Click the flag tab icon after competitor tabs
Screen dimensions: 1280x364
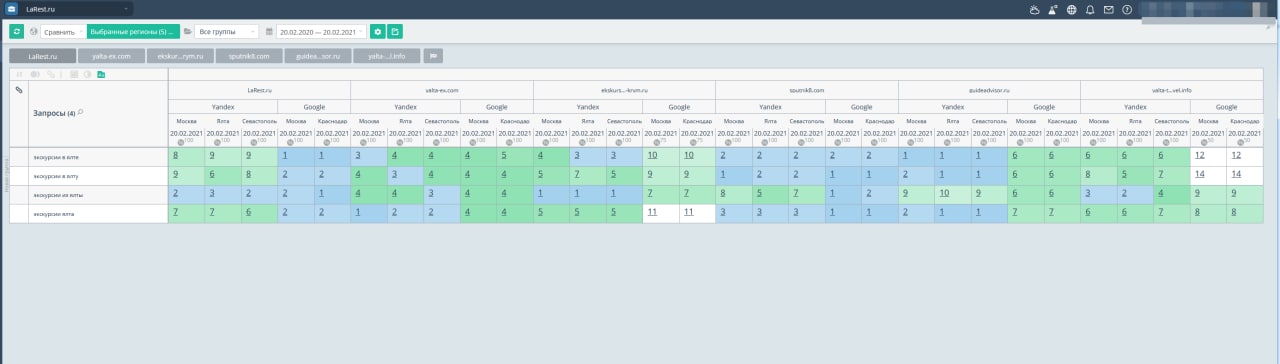433,56
